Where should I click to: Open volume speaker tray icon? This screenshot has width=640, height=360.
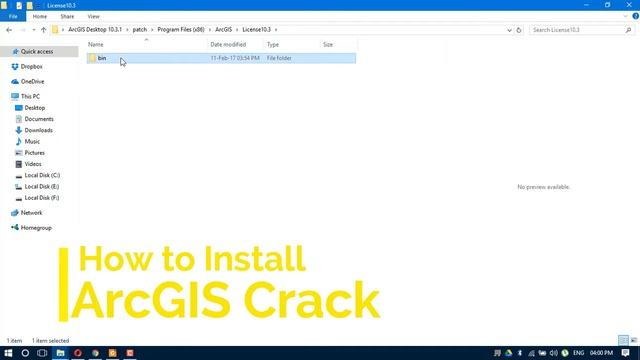553,353
